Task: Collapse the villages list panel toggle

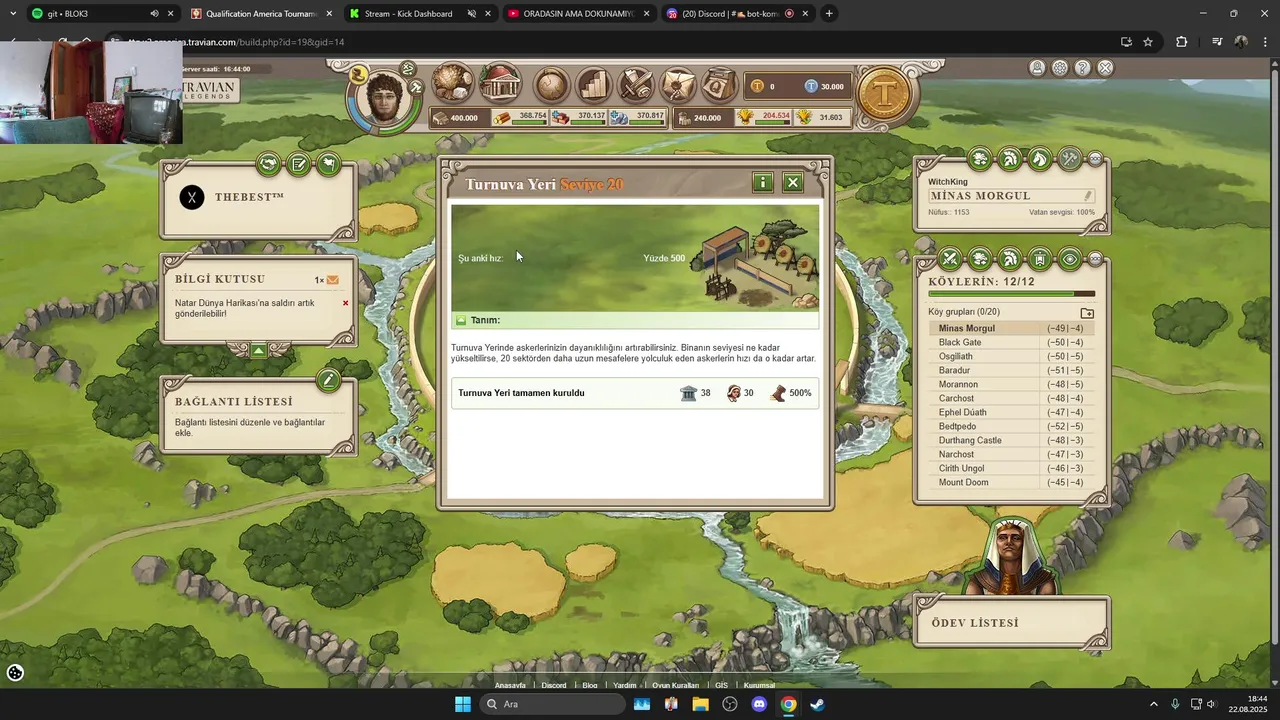Action: pos(1095,259)
